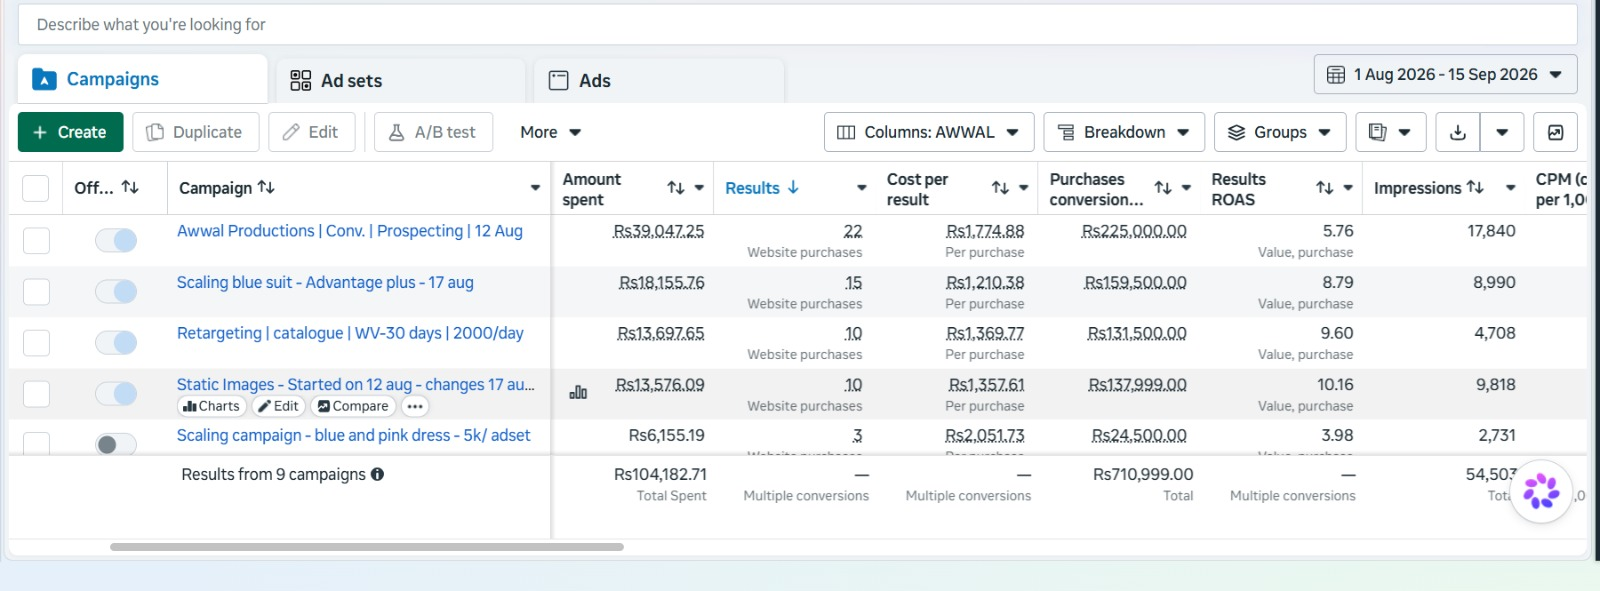Open the Columns: AWWAL dropdown

coord(929,132)
